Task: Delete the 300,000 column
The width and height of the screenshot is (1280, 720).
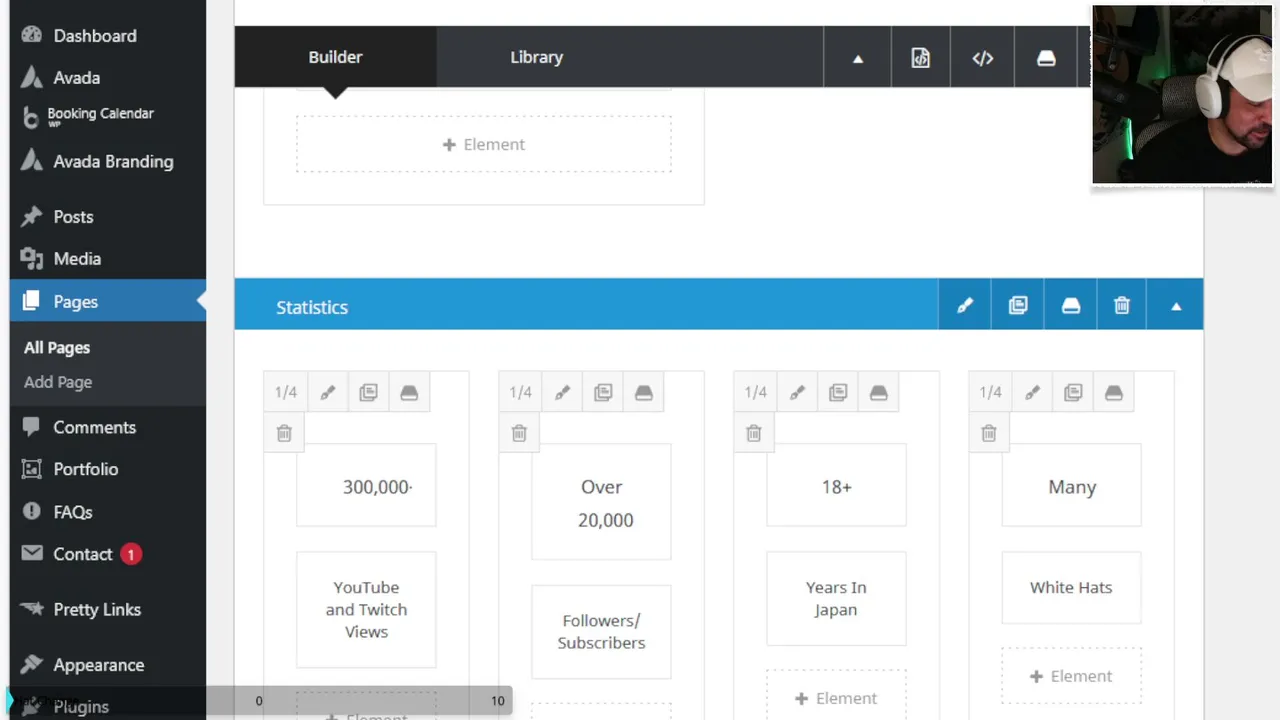Action: [284, 433]
